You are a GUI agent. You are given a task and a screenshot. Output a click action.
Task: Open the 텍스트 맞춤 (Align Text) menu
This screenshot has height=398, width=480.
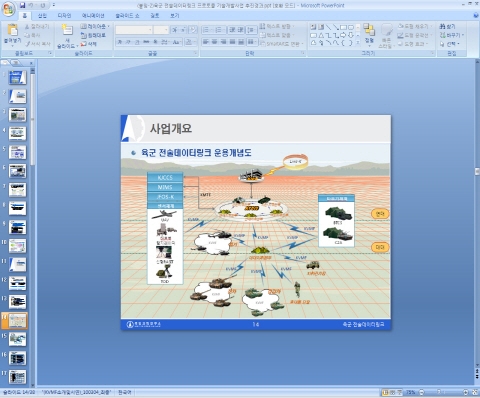(276, 35)
